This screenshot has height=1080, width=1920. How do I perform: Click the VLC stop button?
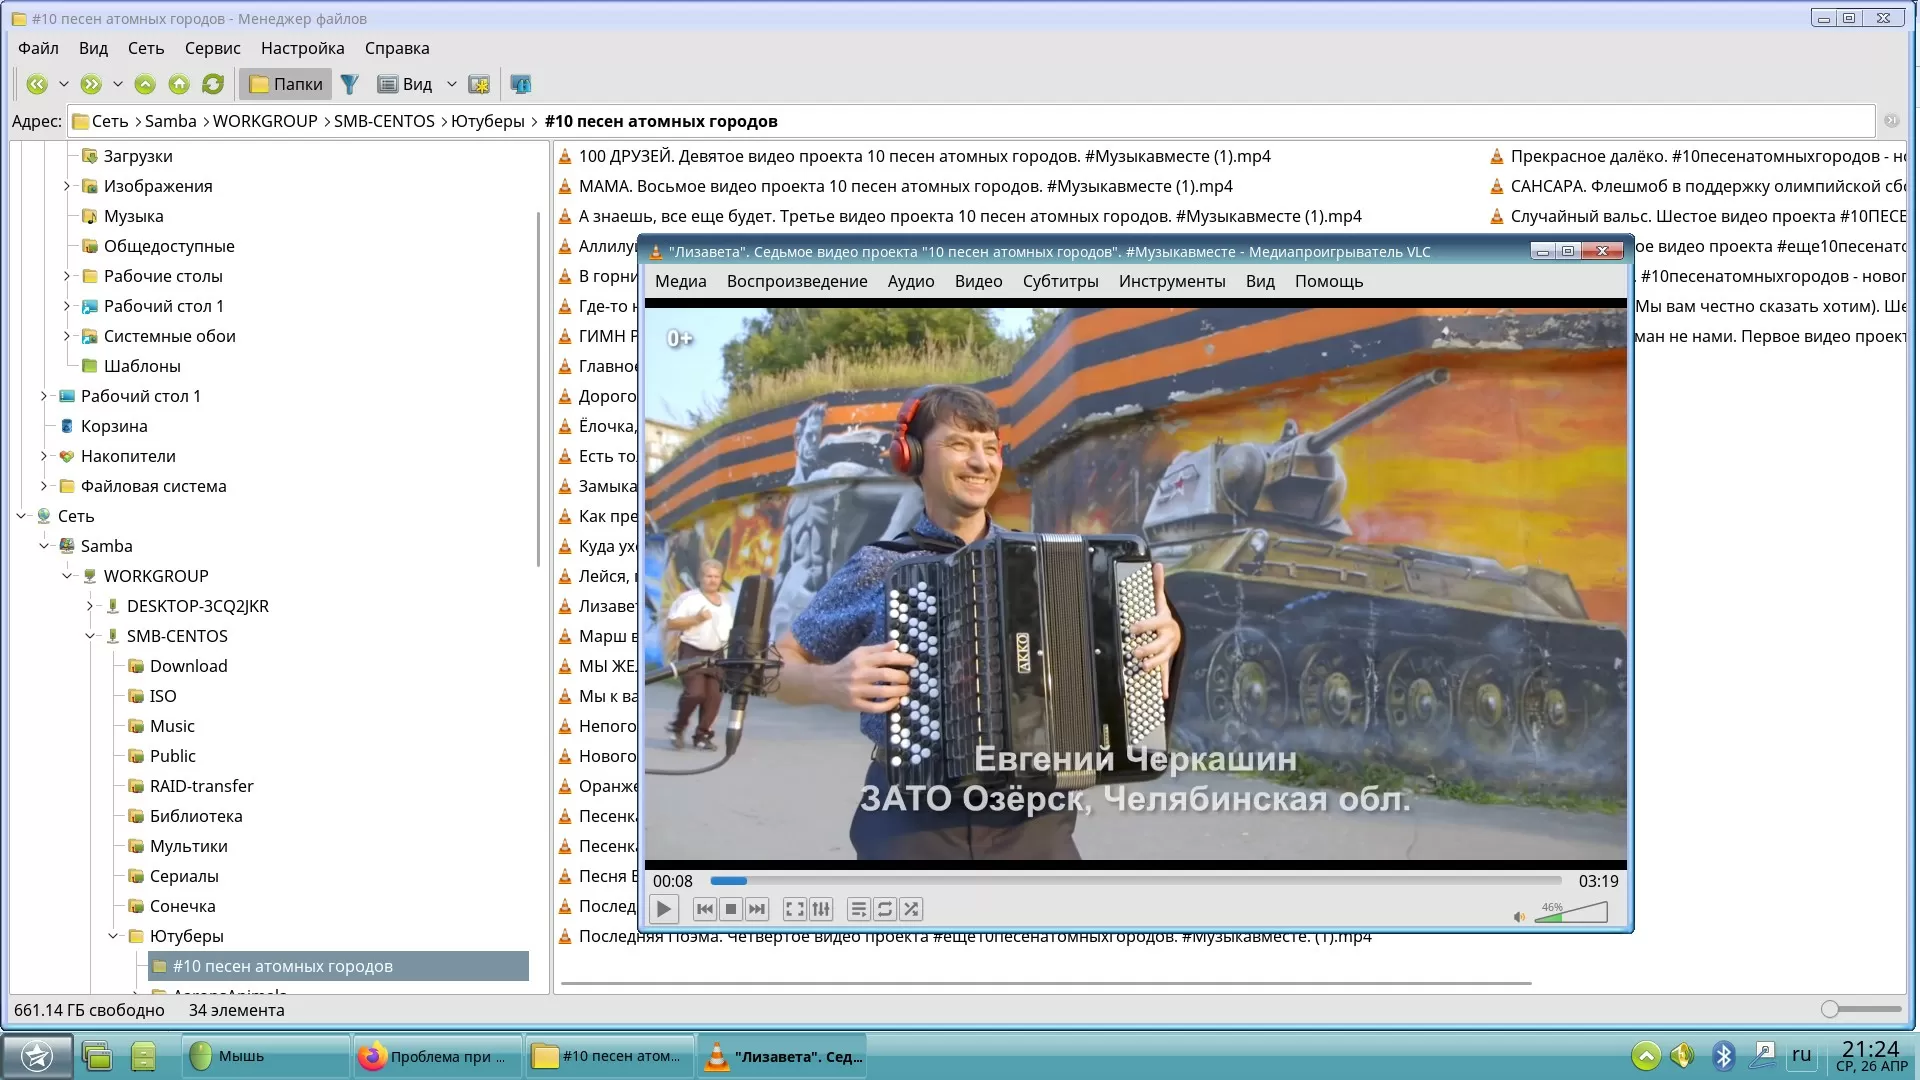coord(731,910)
